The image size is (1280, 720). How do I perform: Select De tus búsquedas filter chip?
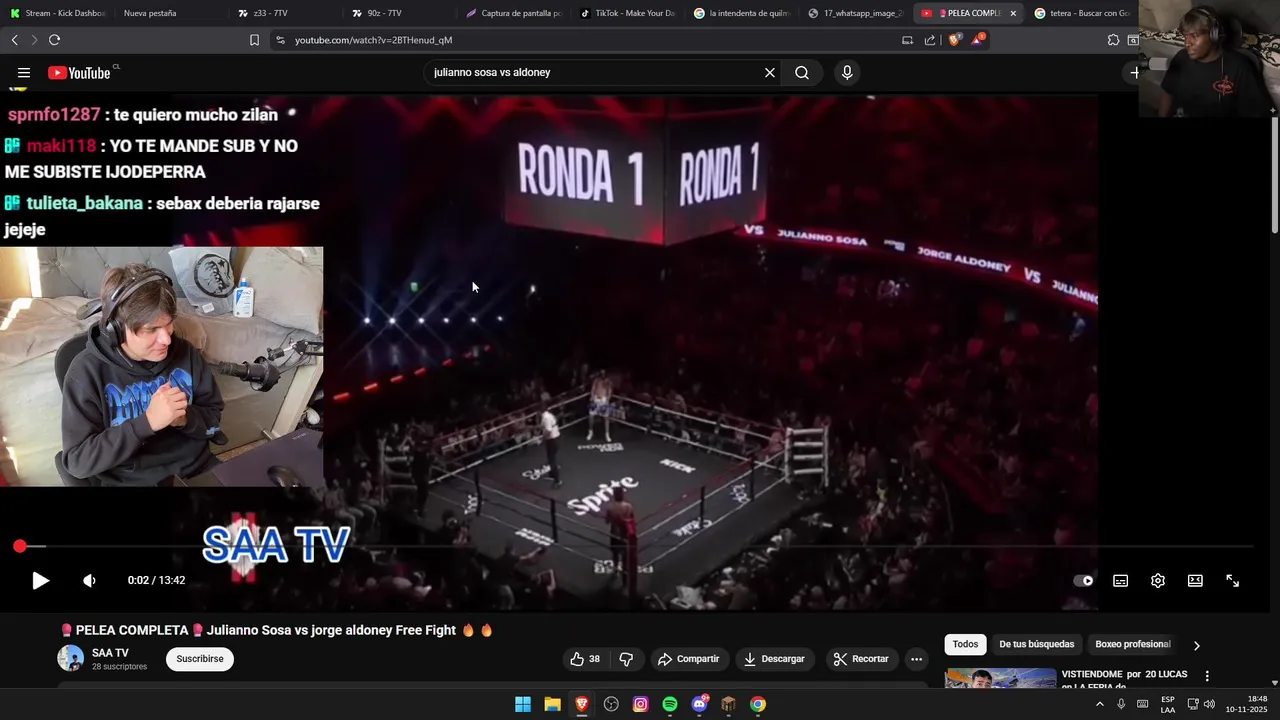(x=1036, y=644)
